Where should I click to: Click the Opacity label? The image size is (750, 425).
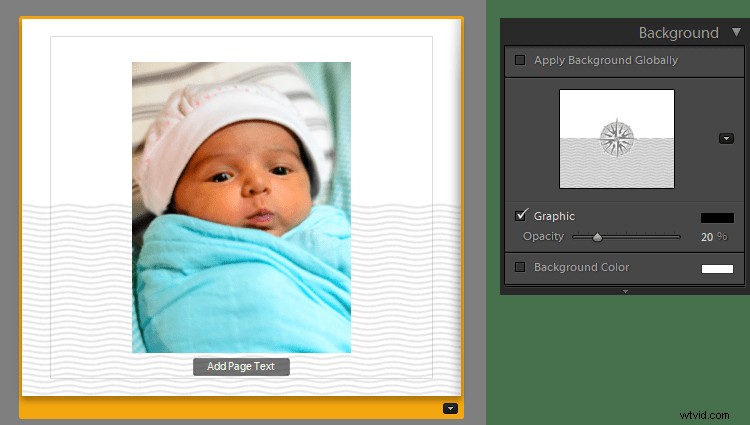543,237
